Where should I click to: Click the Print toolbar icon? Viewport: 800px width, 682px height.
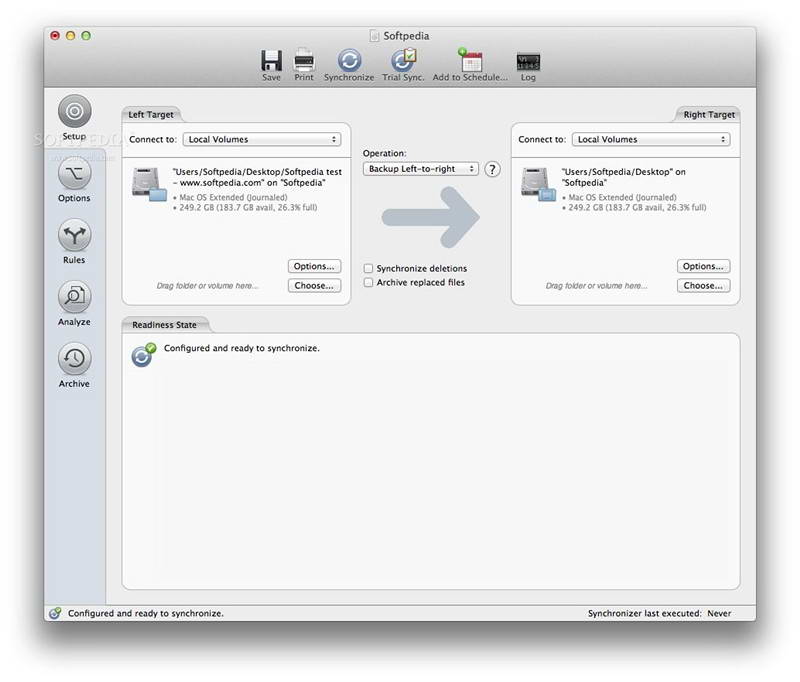304,61
